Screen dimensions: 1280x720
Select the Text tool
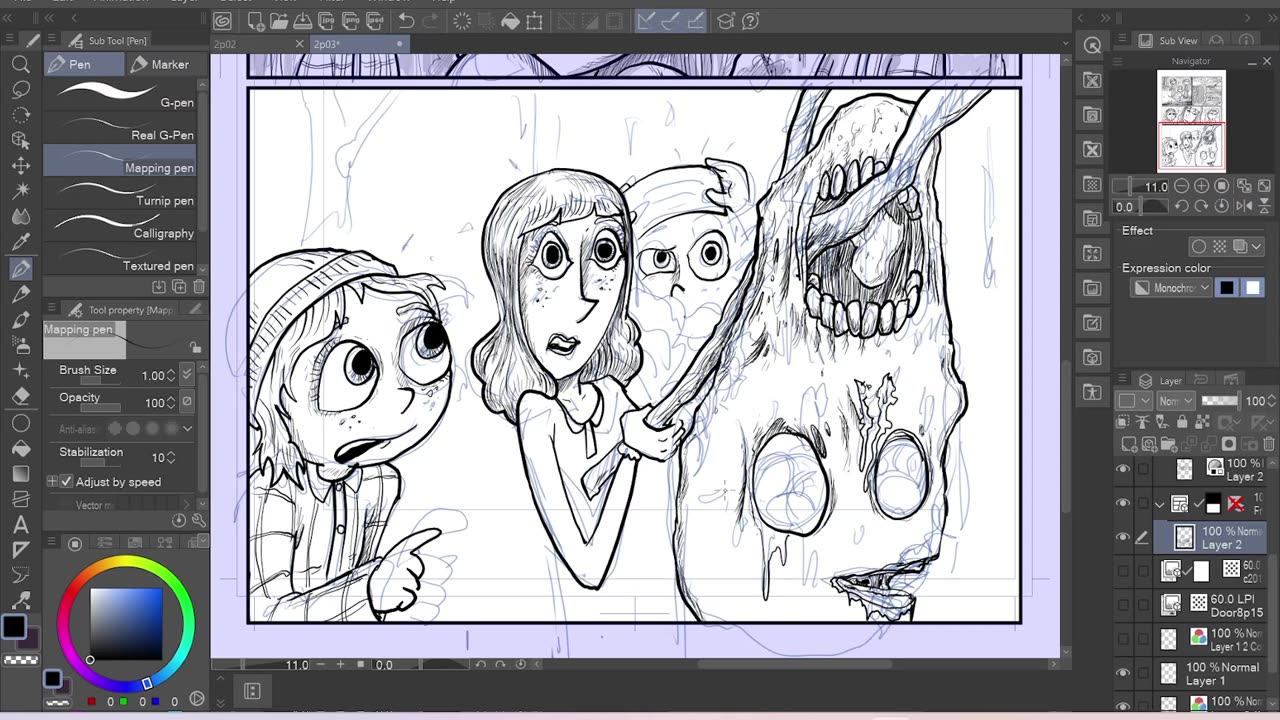coord(20,525)
